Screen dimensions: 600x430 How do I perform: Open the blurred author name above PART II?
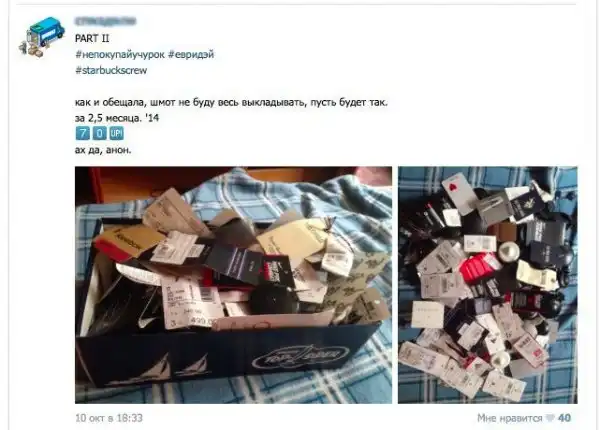tap(106, 21)
